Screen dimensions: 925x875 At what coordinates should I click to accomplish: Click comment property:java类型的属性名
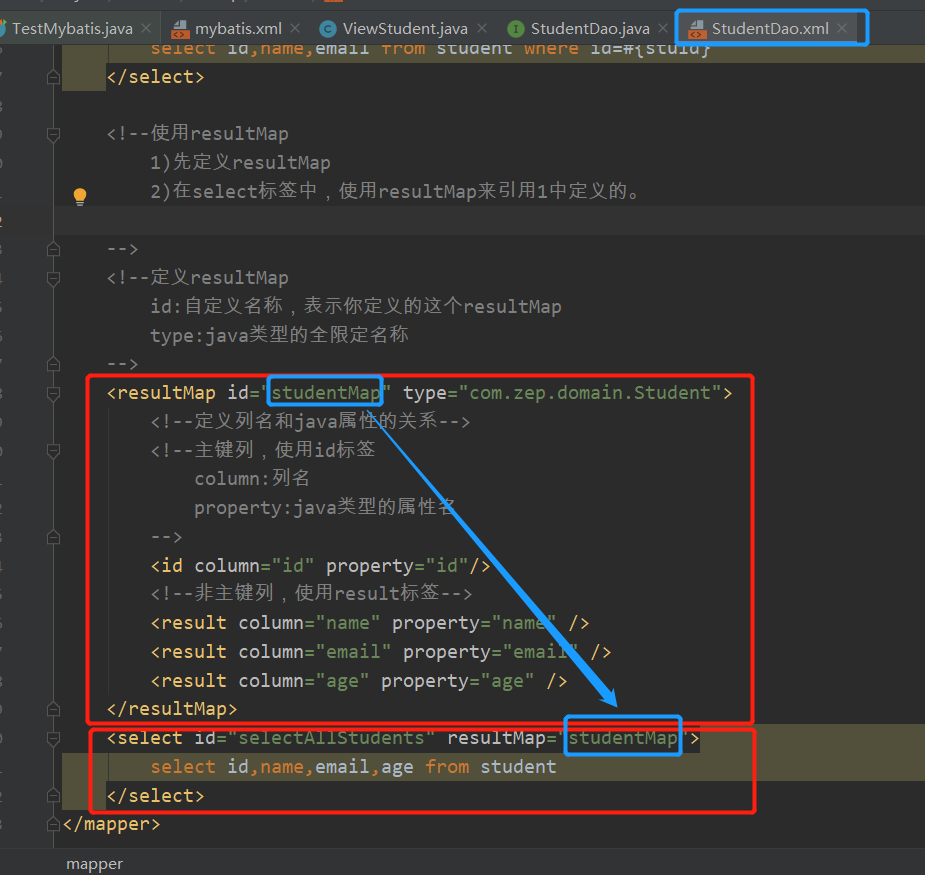(324, 507)
